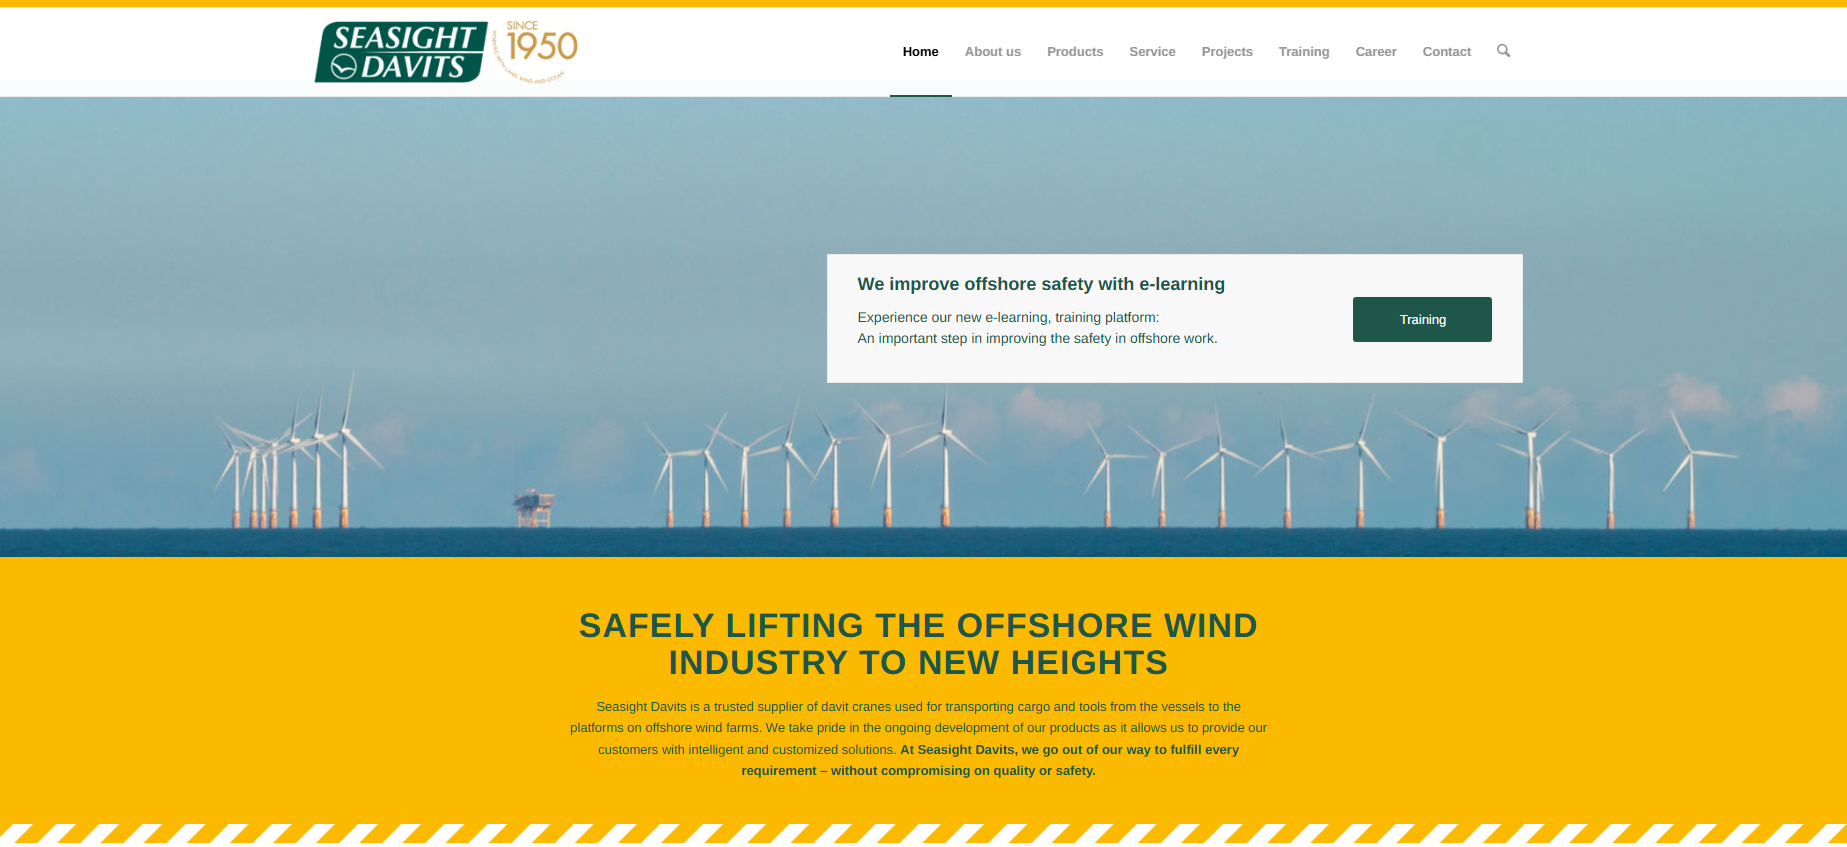Open the About us page
Image resolution: width=1847 pixels, height=847 pixels.
tap(992, 52)
